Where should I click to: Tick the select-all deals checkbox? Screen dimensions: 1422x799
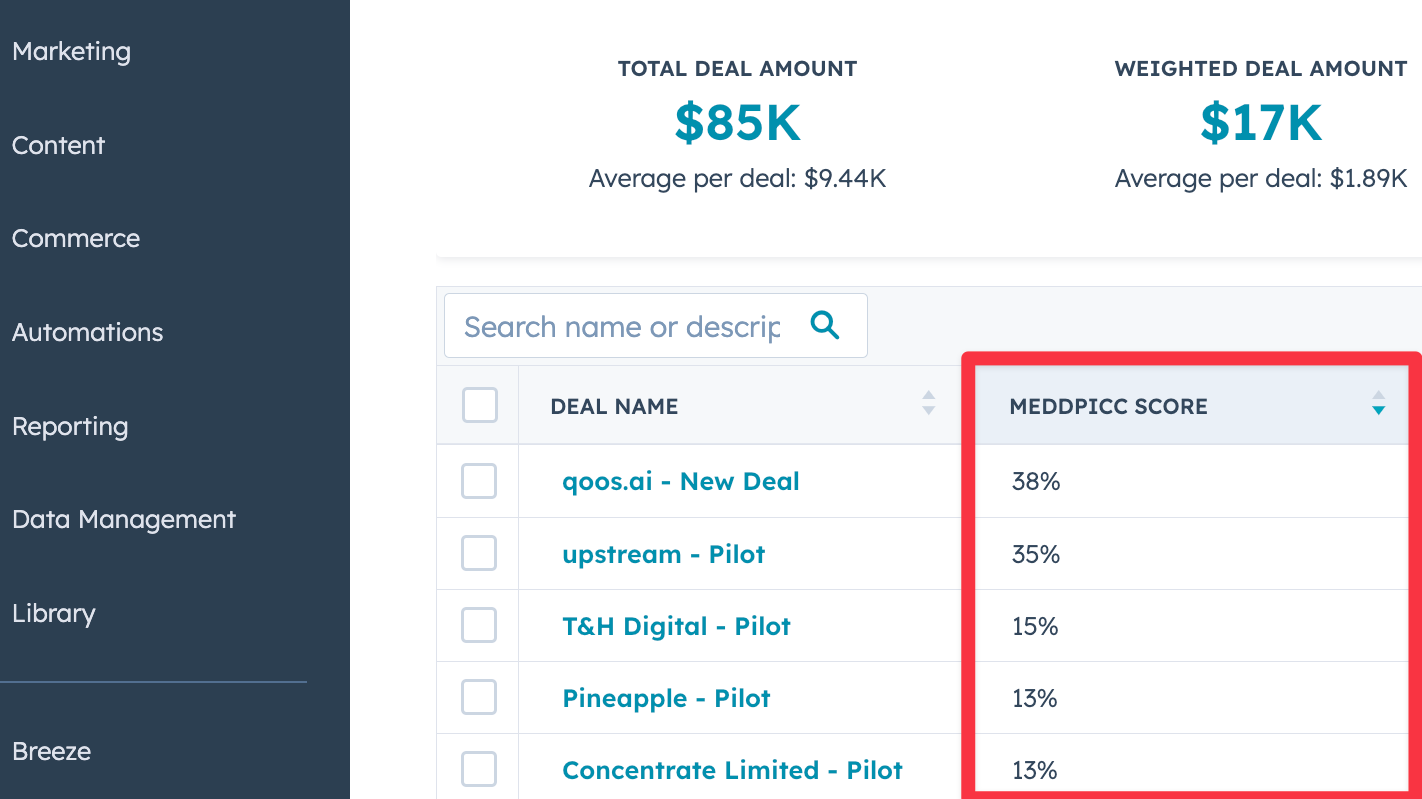[479, 405]
